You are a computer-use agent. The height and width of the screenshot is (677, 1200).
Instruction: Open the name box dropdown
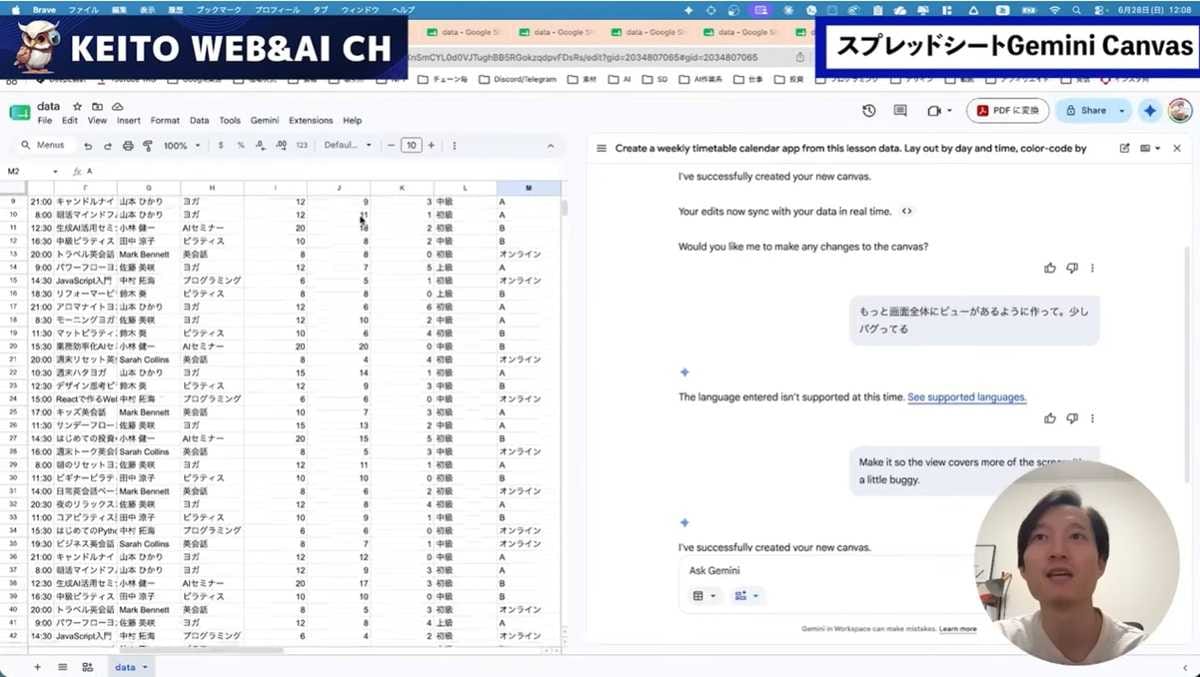pos(55,172)
